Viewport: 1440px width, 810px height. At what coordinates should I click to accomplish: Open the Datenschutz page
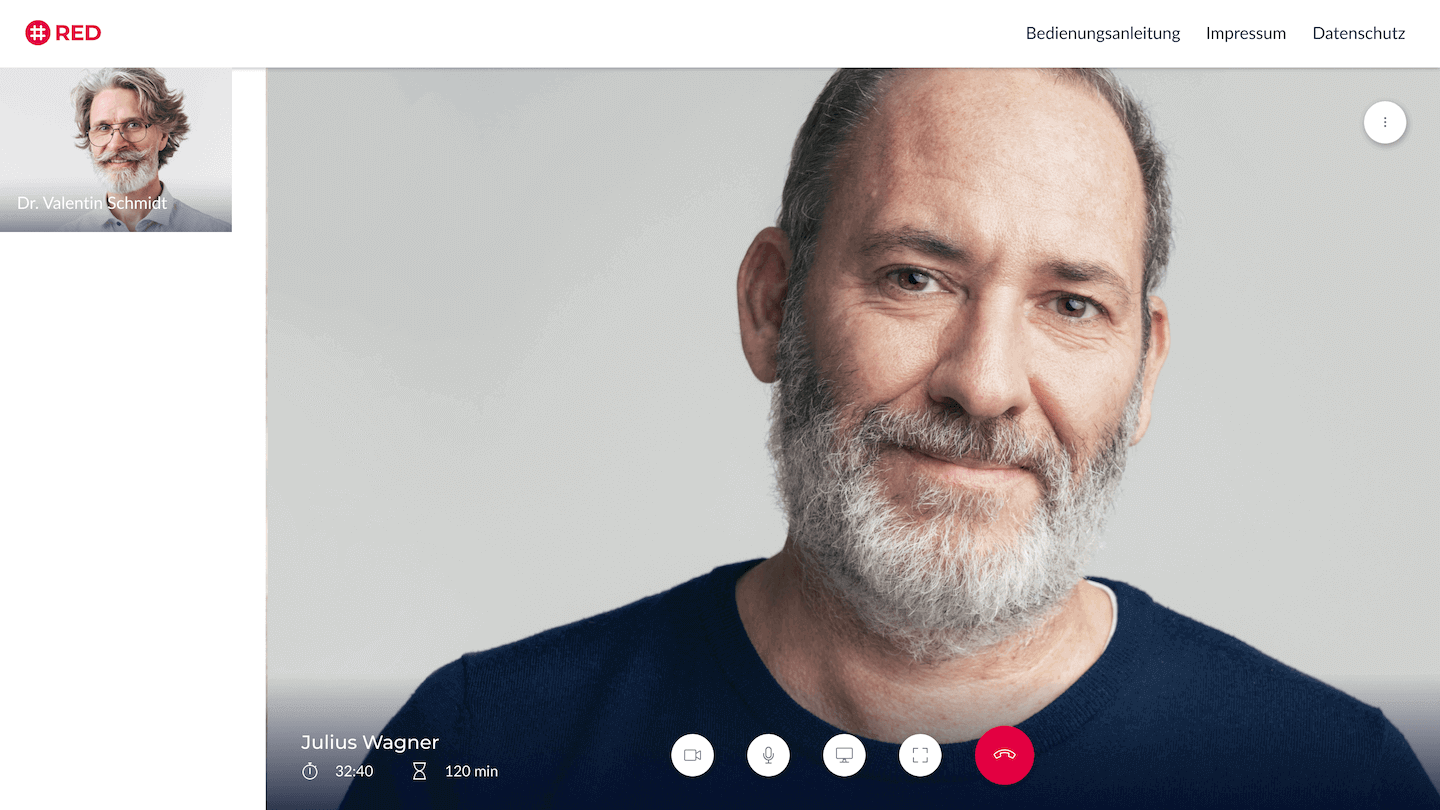click(x=1359, y=33)
